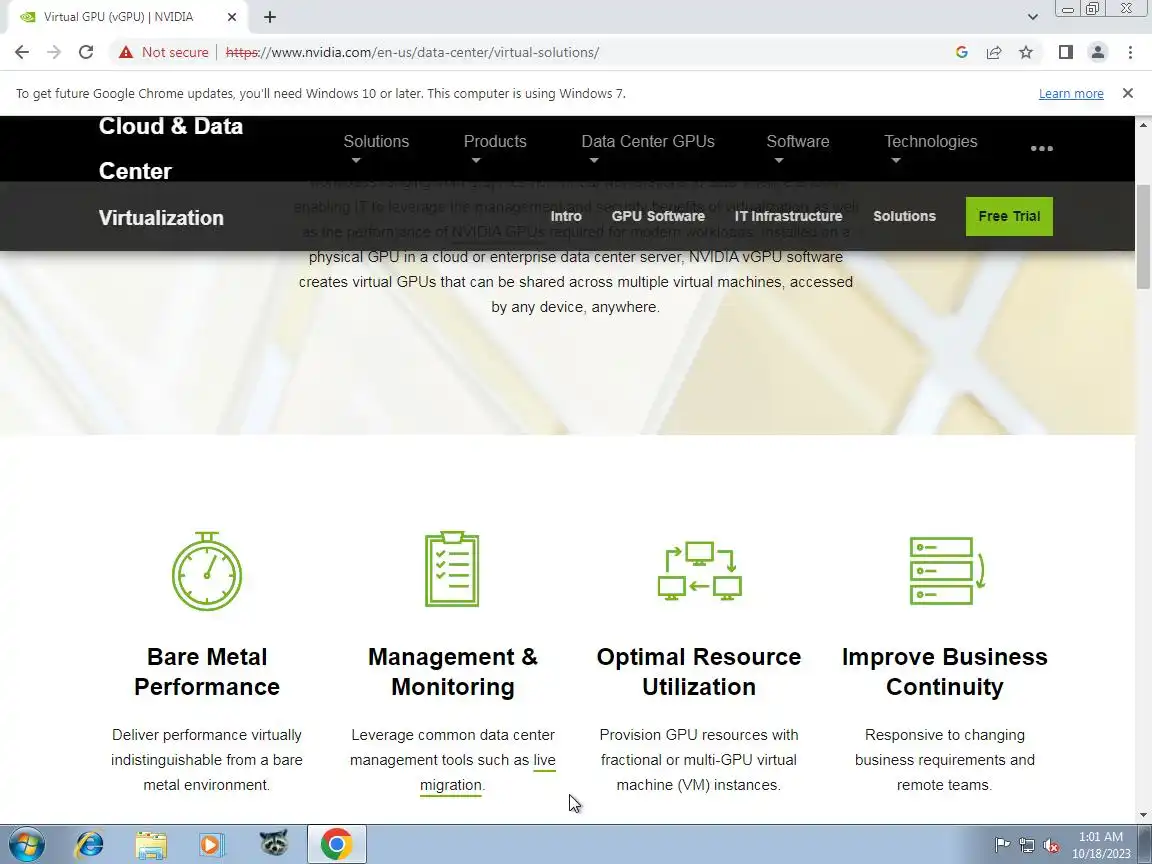
Task: Click the scrollbar up arrow
Action: pos(1144,124)
